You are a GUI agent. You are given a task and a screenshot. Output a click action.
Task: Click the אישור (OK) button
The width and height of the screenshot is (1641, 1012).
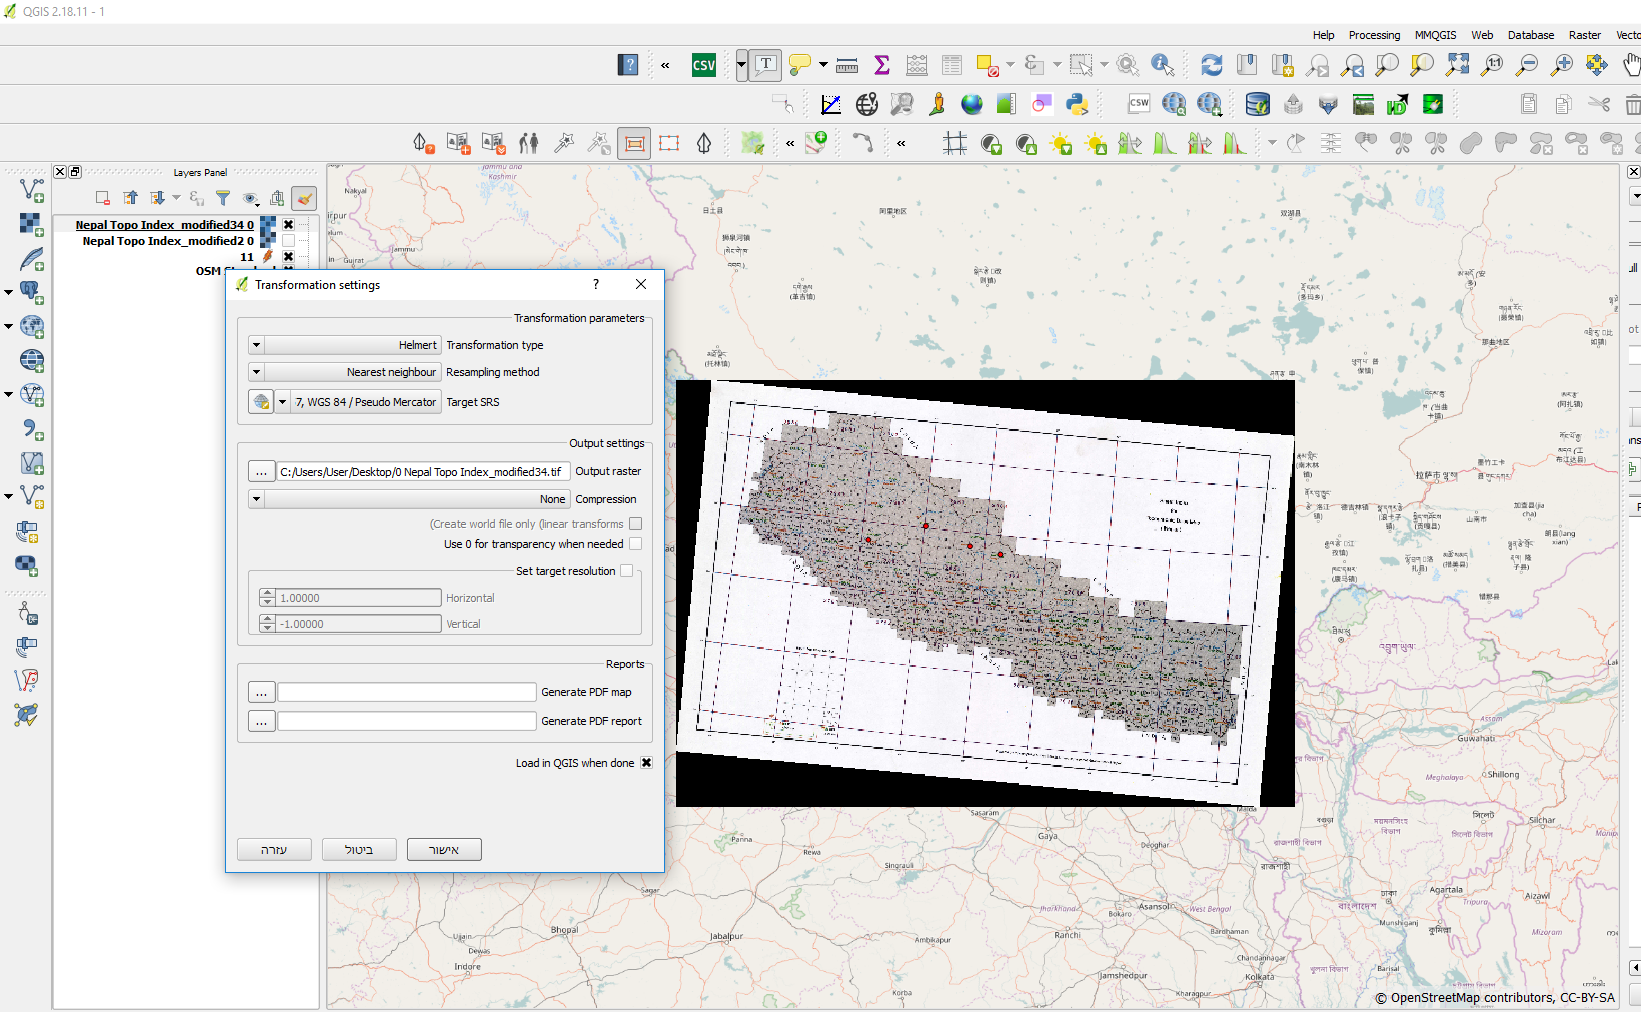coord(444,850)
